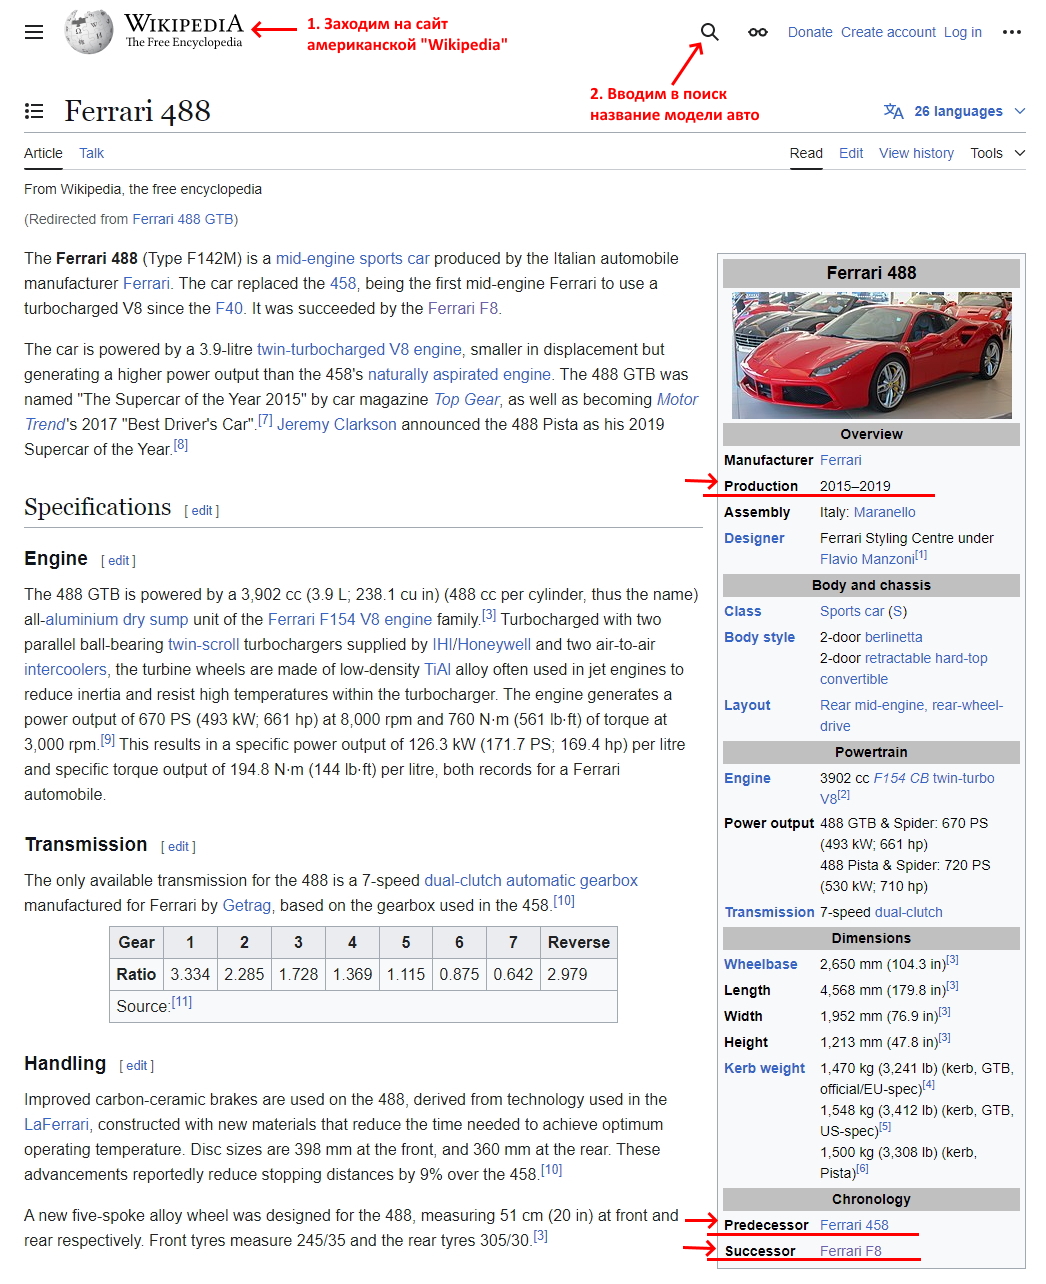Image resolution: width=1046 pixels, height=1284 pixels.
Task: Open the dry sump link
Action: click(x=156, y=619)
